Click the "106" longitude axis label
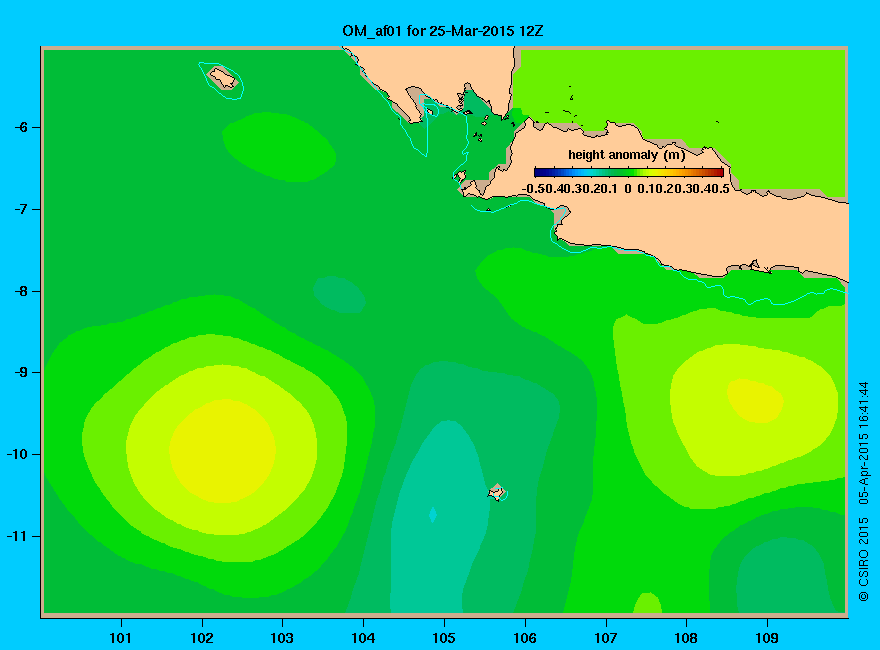The height and width of the screenshot is (650, 880). (525, 638)
